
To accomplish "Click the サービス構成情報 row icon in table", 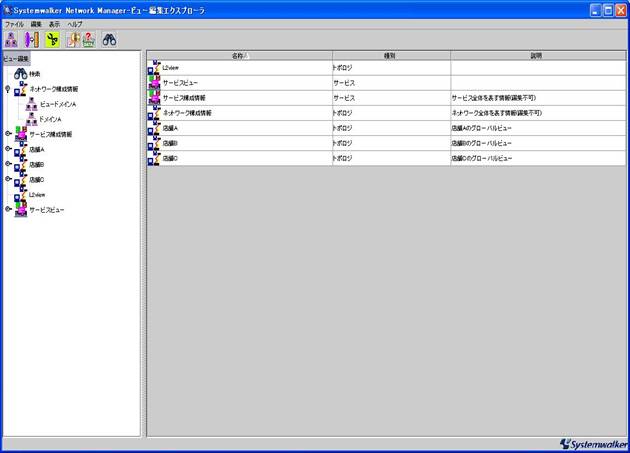I will click(154, 98).
